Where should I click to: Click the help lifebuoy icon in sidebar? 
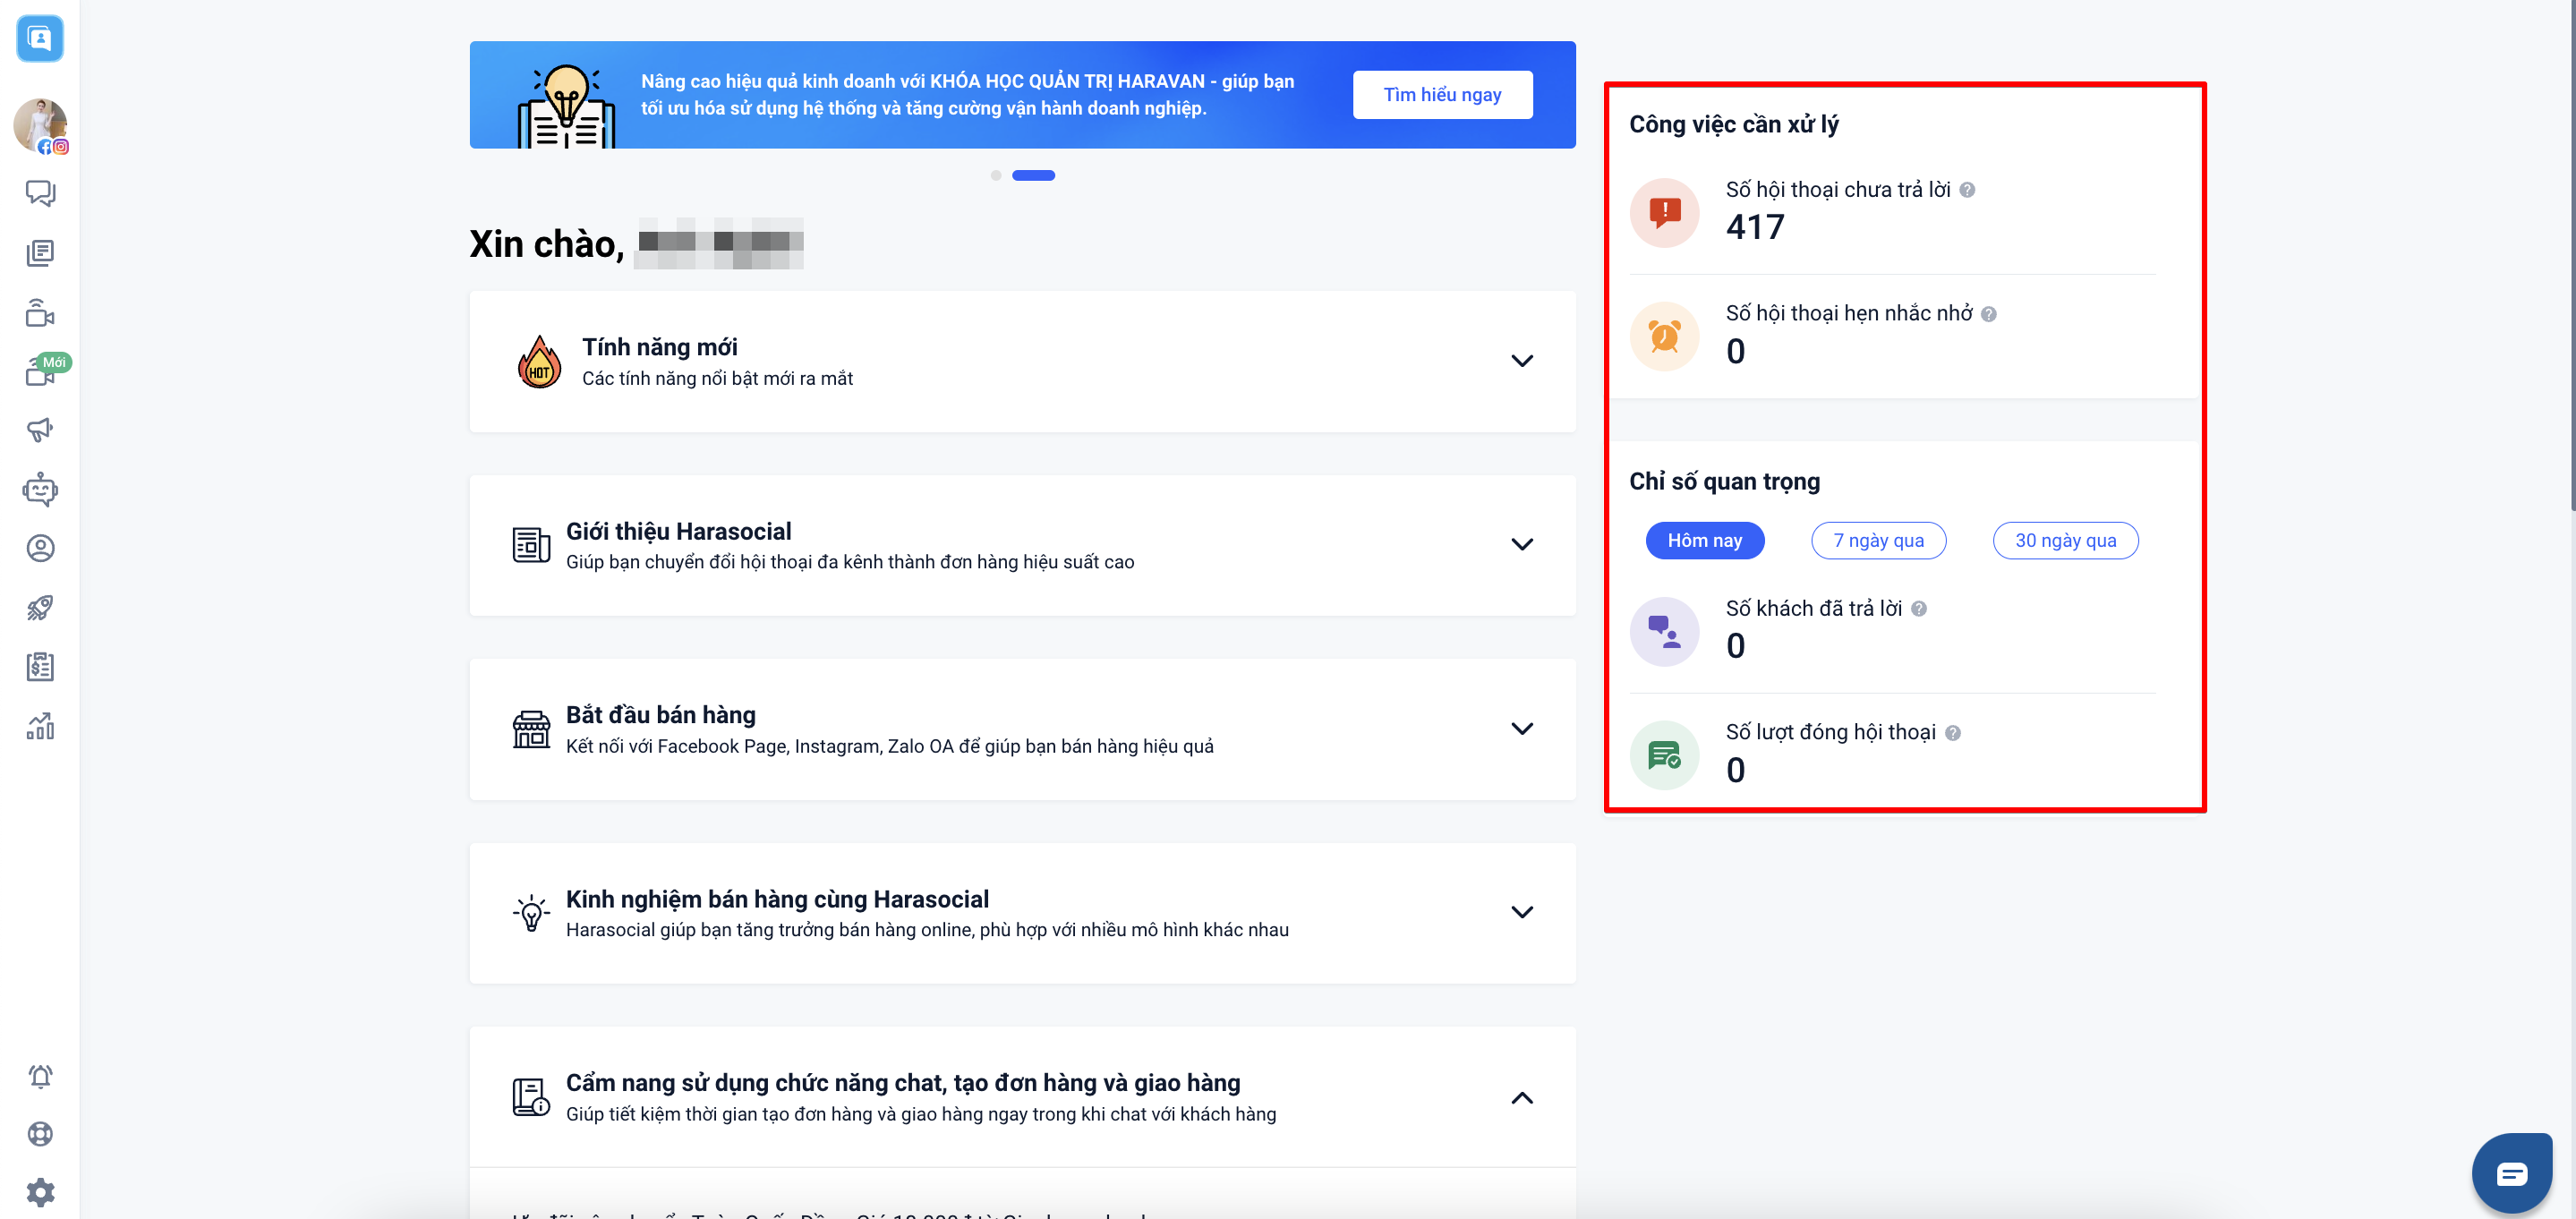coord(40,1134)
